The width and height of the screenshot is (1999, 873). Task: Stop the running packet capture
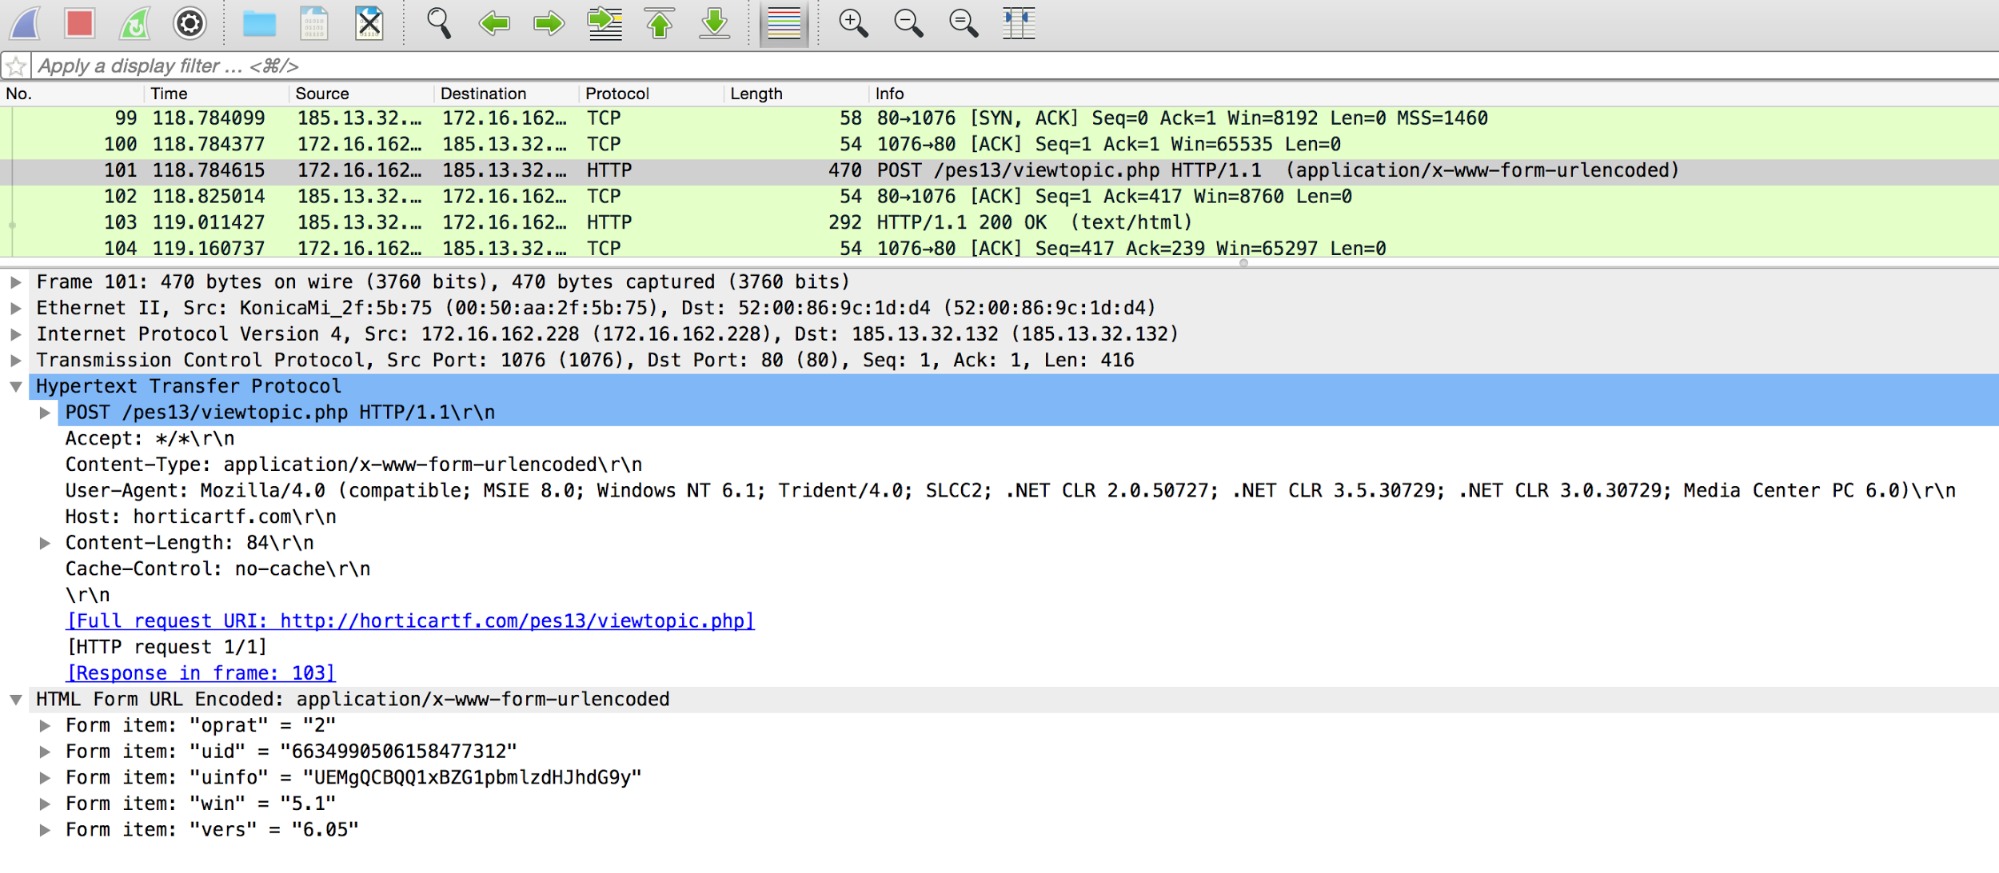click(x=79, y=22)
